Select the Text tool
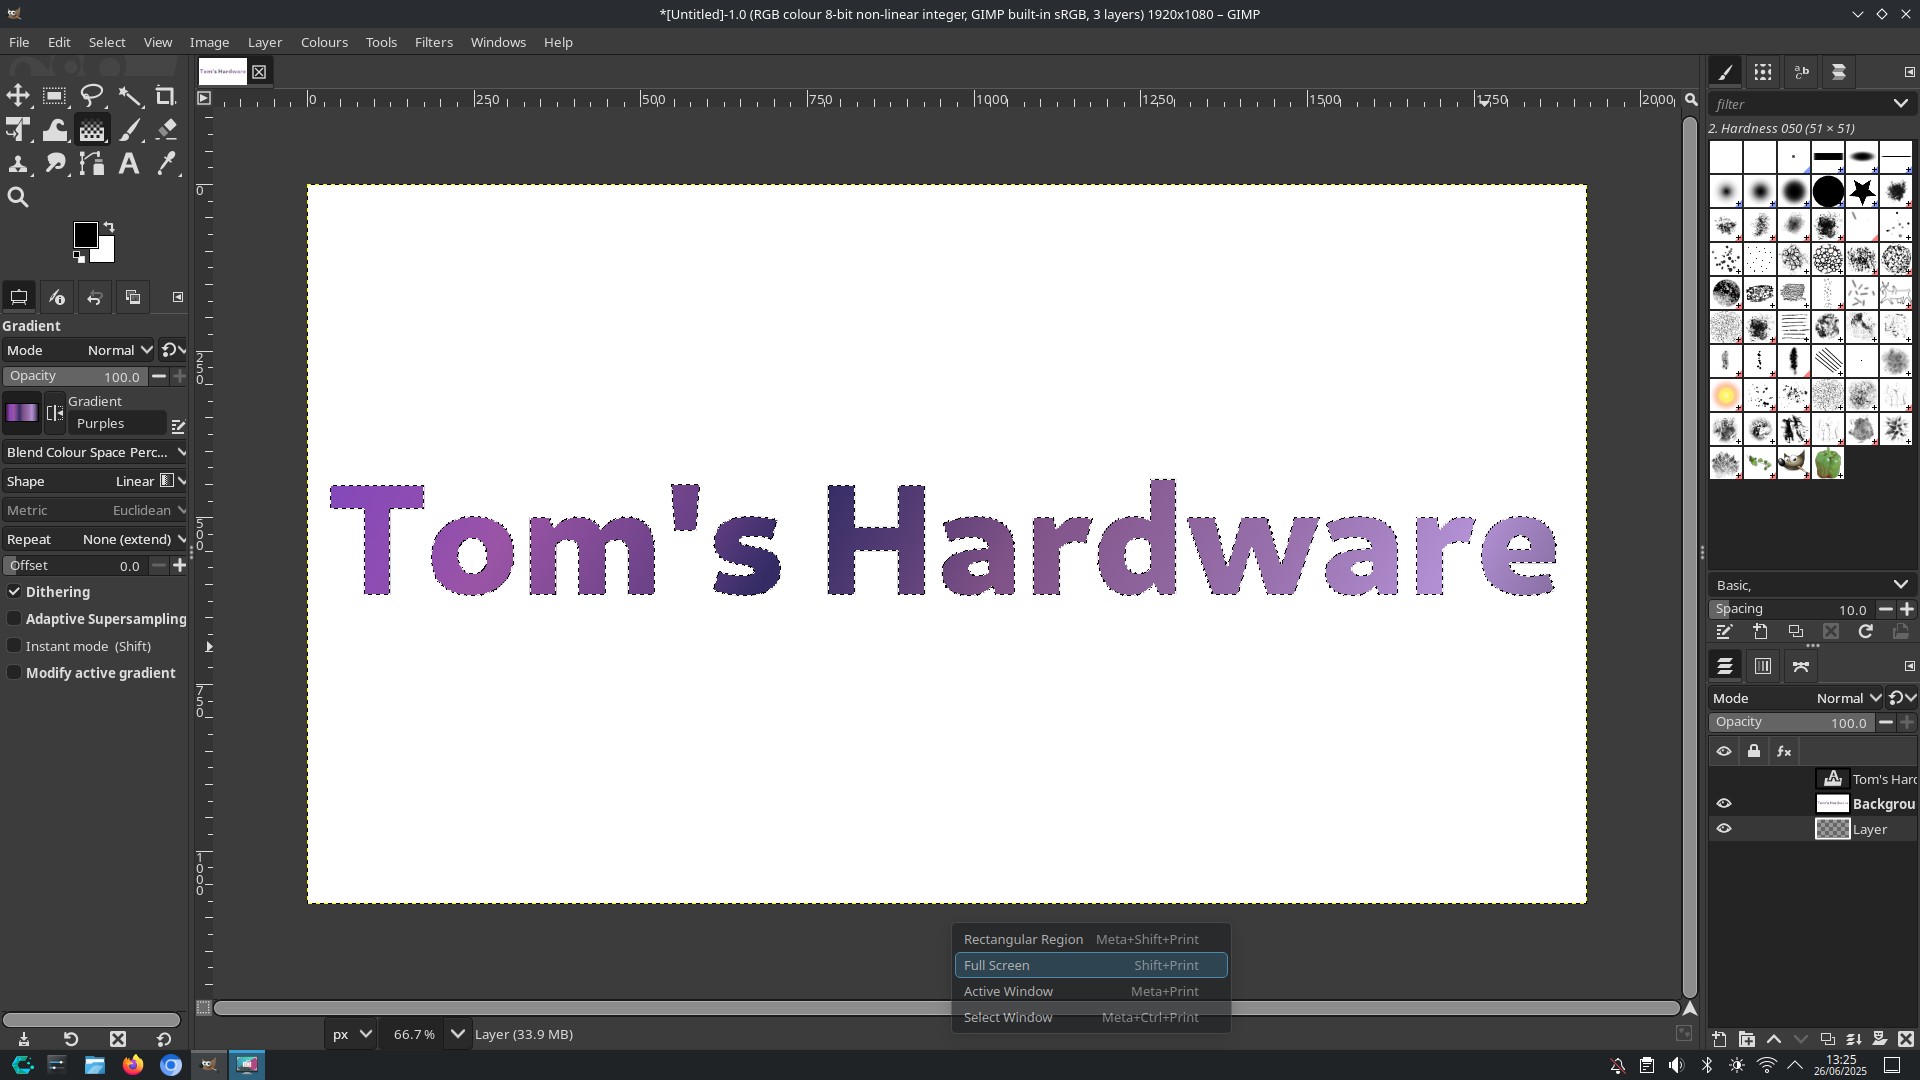Screen dimensions: 1920x1080 129,164
